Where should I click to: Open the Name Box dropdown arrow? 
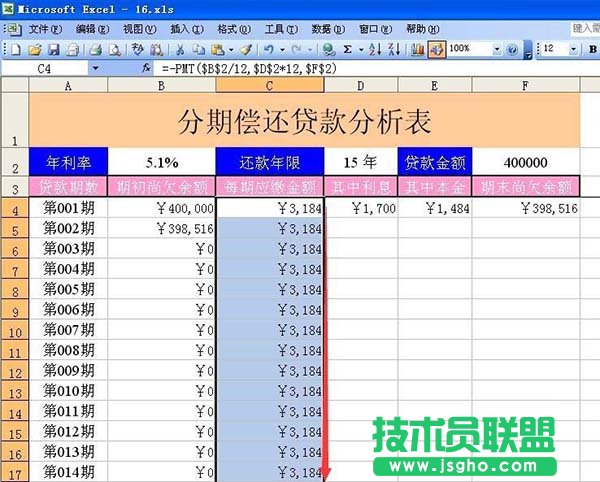point(95,68)
